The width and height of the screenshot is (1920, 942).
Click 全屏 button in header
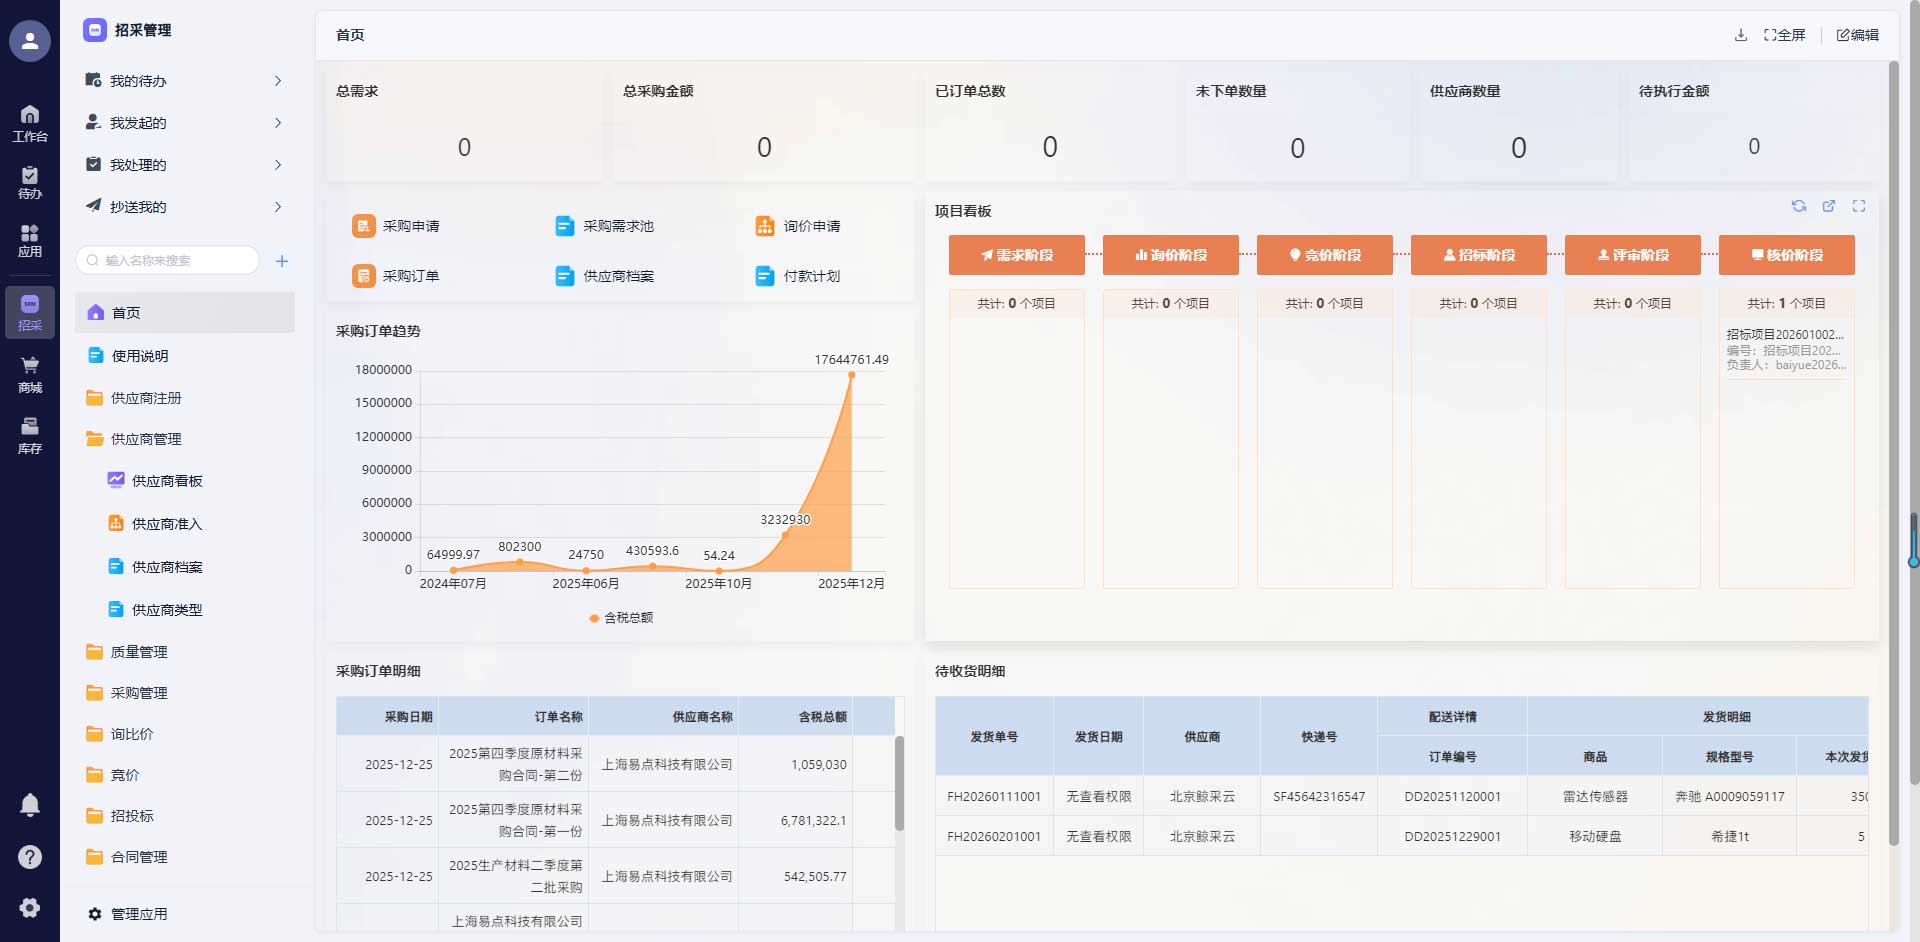point(1785,35)
